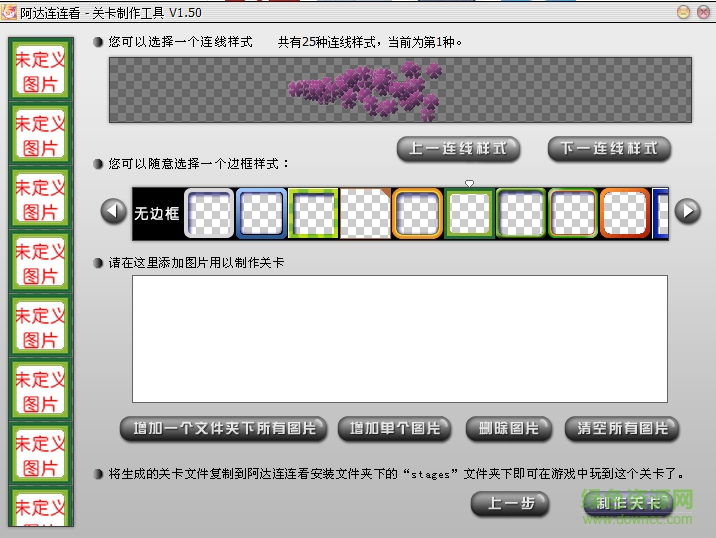Select the 无边框 no-border option
The width and height of the screenshot is (716, 538).
pyautogui.click(x=158, y=213)
